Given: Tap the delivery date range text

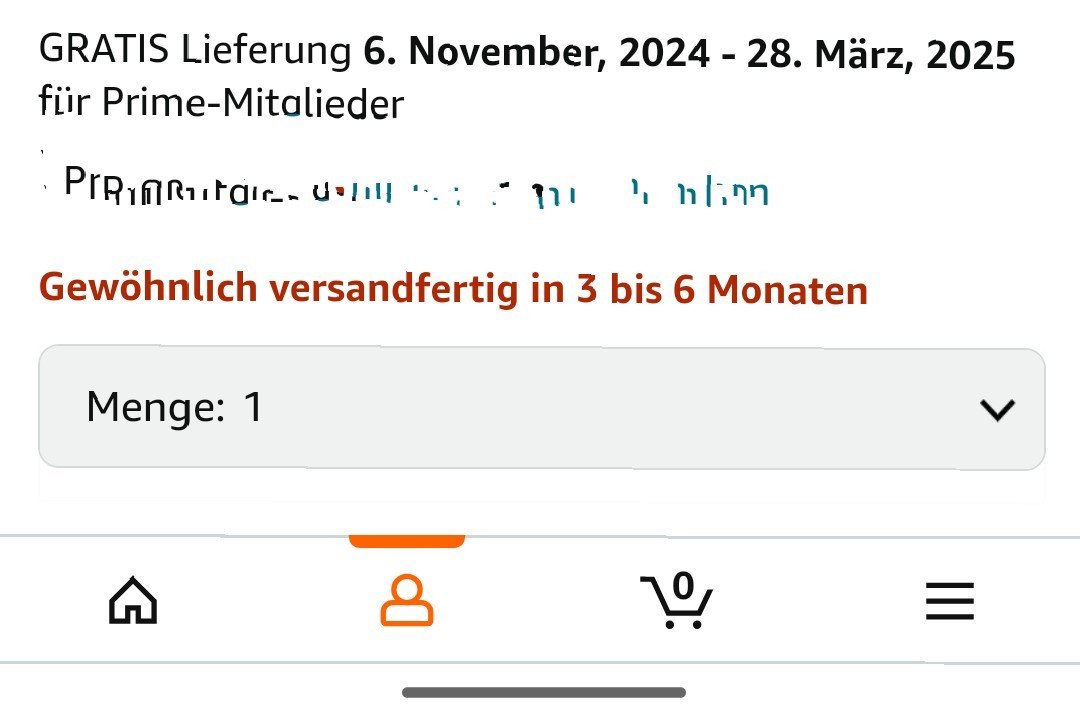Looking at the screenshot, I should [688, 54].
